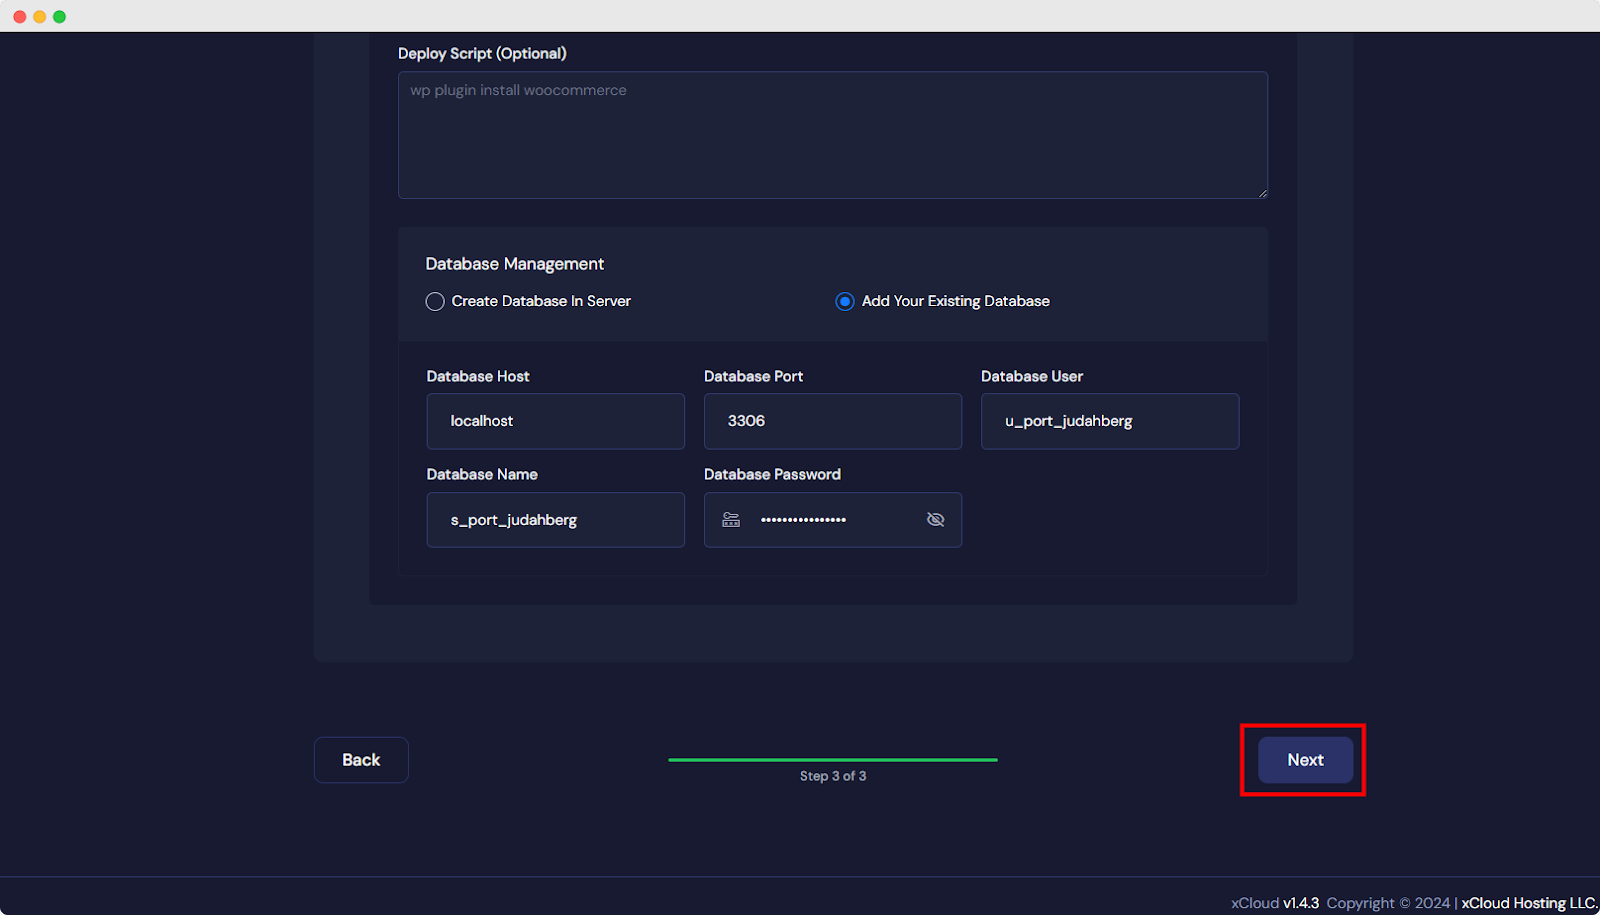Image resolution: width=1600 pixels, height=915 pixels.
Task: Select Add Your Existing Database option
Action: tap(844, 301)
